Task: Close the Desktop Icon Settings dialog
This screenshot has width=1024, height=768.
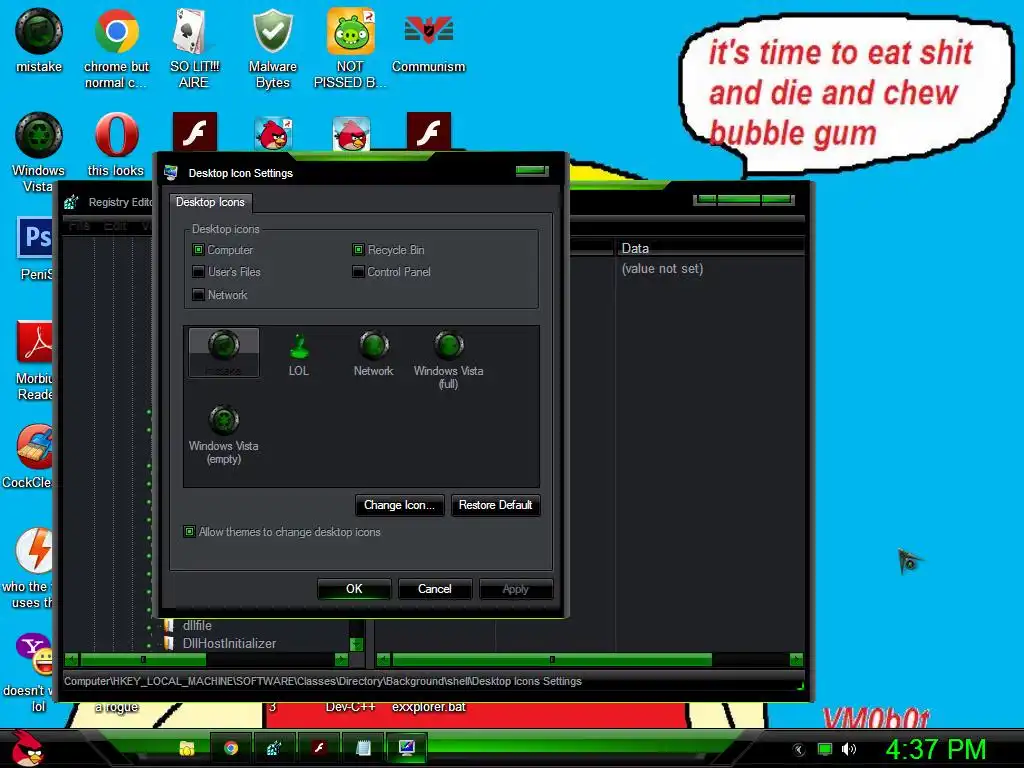Action: pos(532,171)
